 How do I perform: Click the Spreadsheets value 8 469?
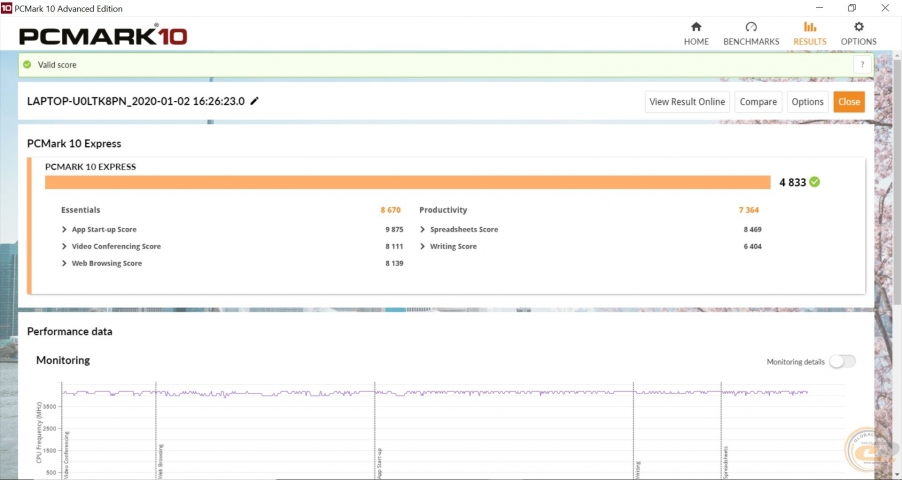[752, 229]
